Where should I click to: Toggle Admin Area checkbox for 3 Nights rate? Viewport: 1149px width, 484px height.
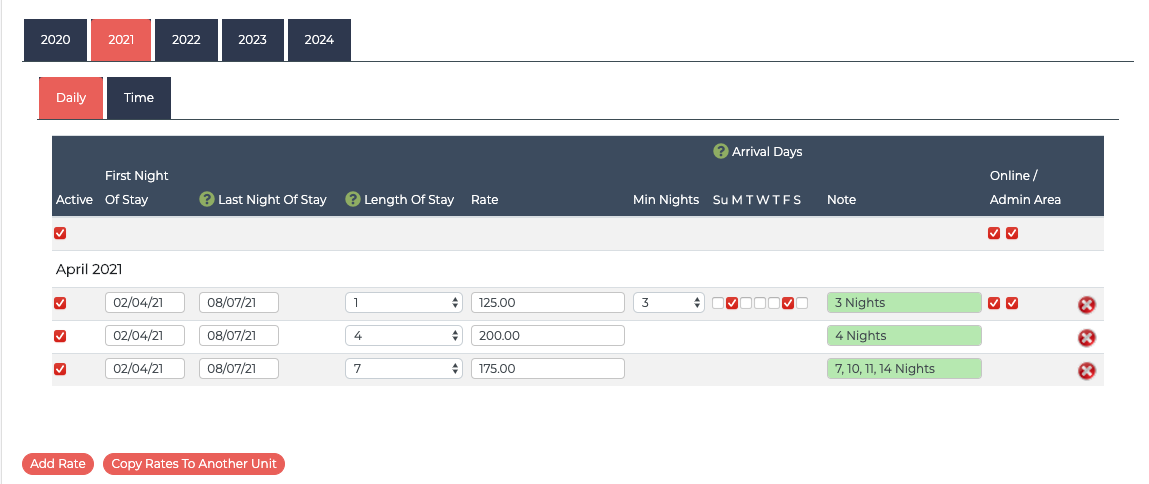click(x=1012, y=303)
